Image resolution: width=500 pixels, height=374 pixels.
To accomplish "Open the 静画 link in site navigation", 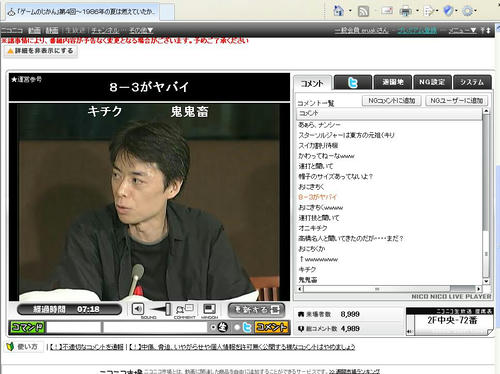I will pos(52,30).
